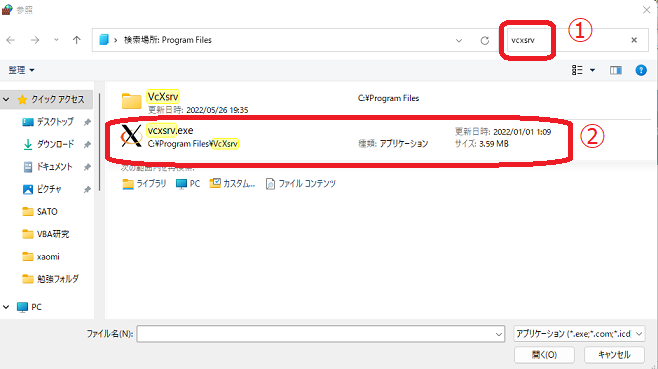Image resolution: width=658 pixels, height=369 pixels.
Task: Go up one folder level
Action: 76,40
